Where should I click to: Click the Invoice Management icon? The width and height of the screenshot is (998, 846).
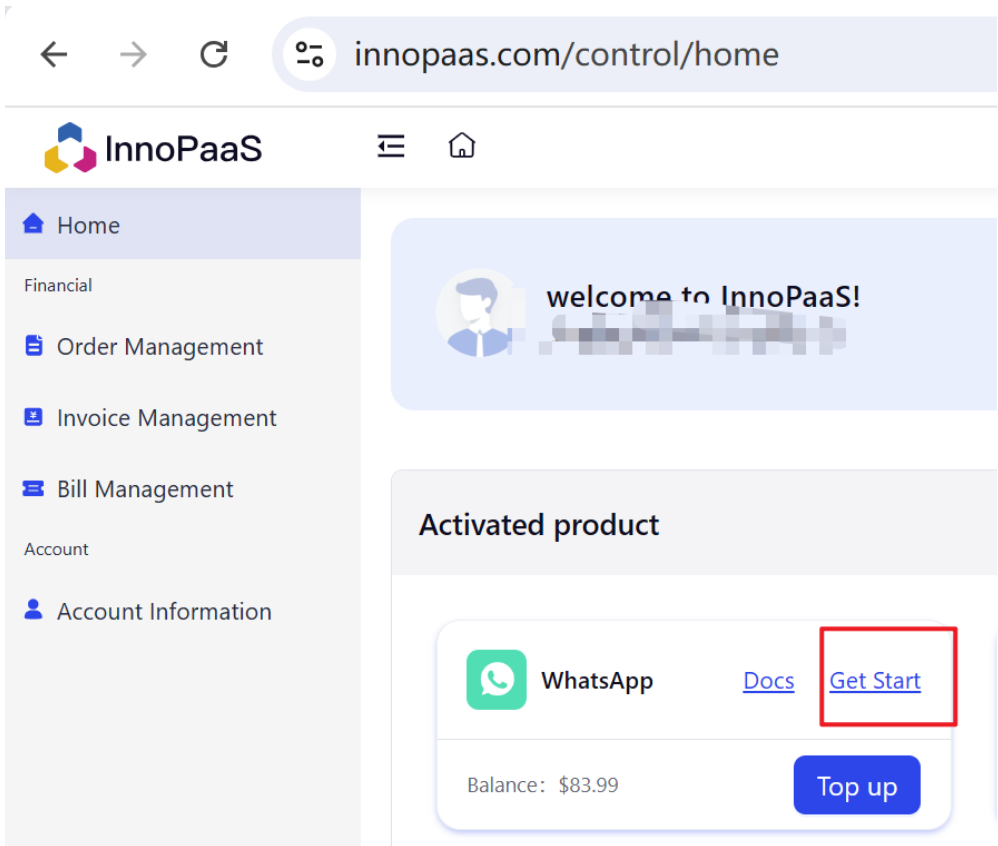33,417
